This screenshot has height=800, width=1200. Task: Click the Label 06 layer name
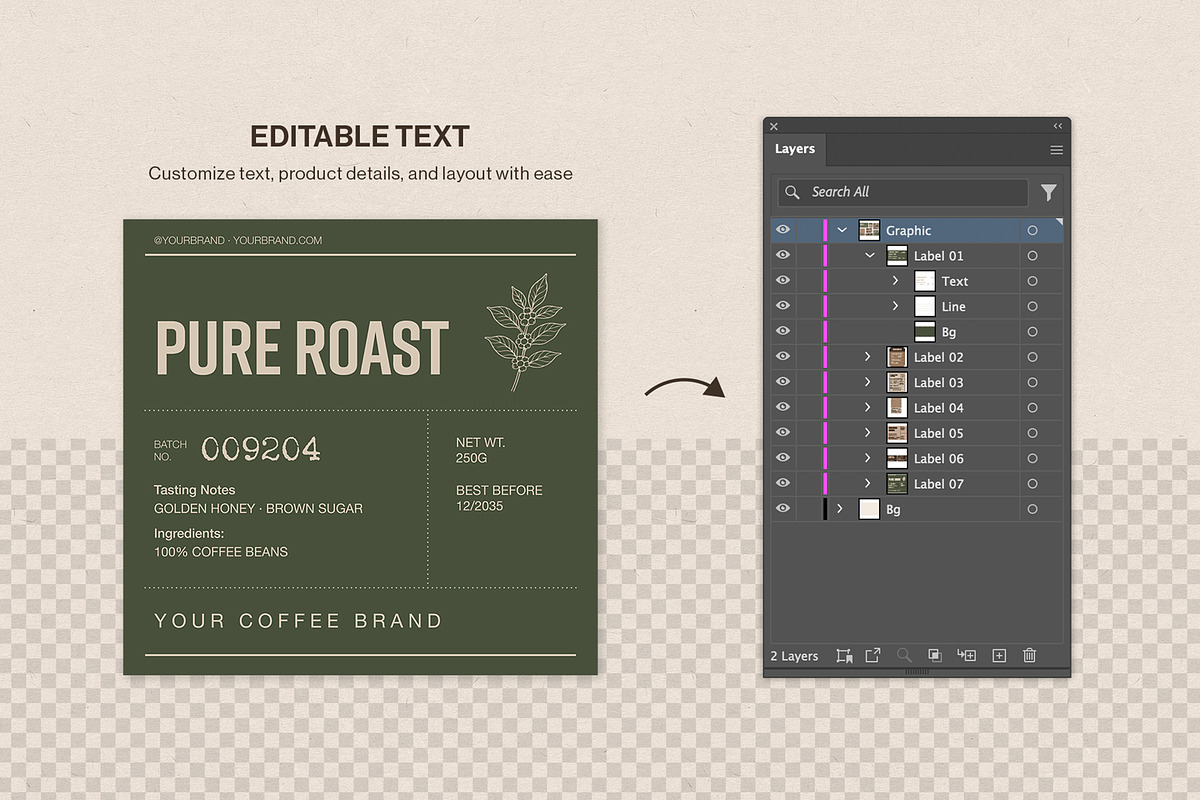(938, 458)
